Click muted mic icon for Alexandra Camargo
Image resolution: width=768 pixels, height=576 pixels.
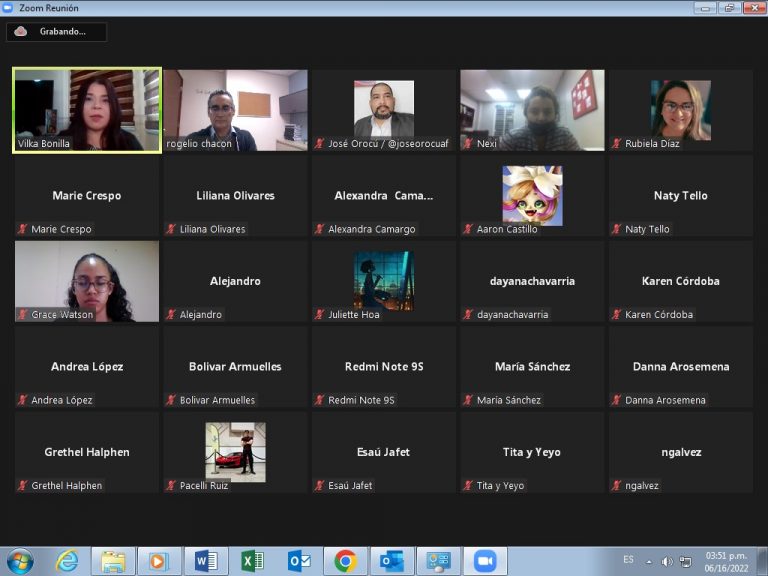(319, 229)
